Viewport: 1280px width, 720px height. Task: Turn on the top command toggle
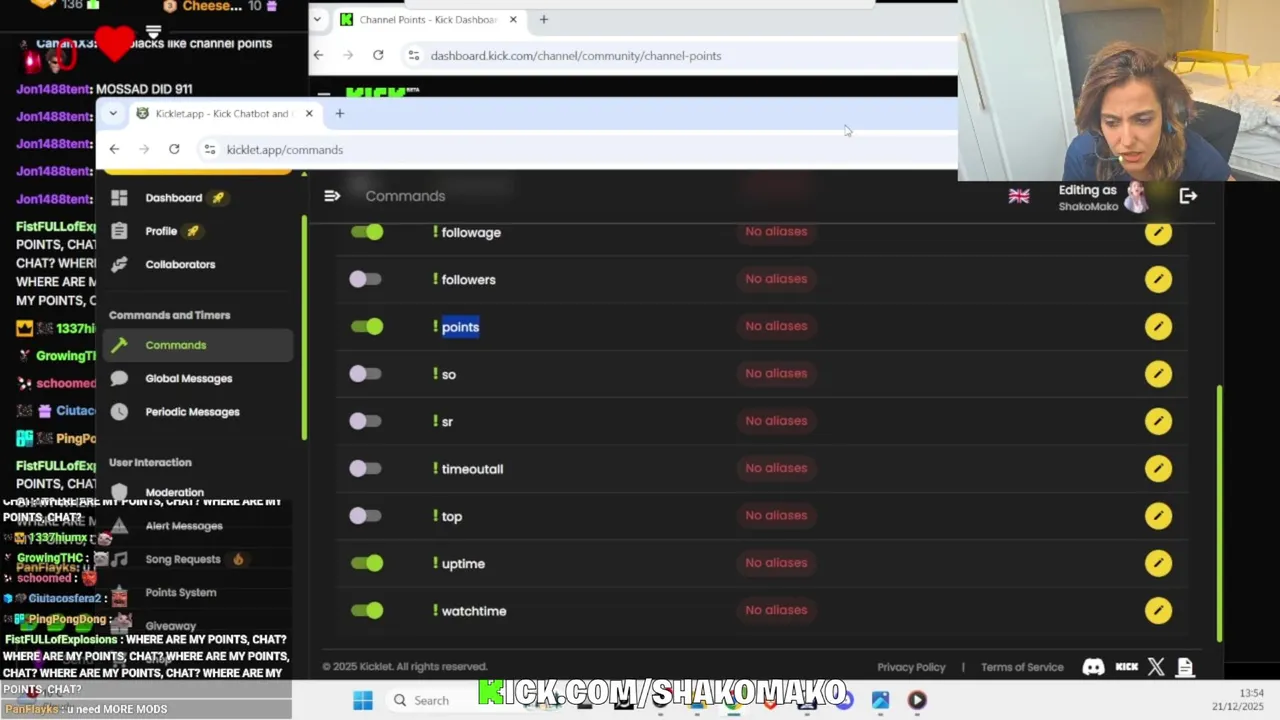365,516
